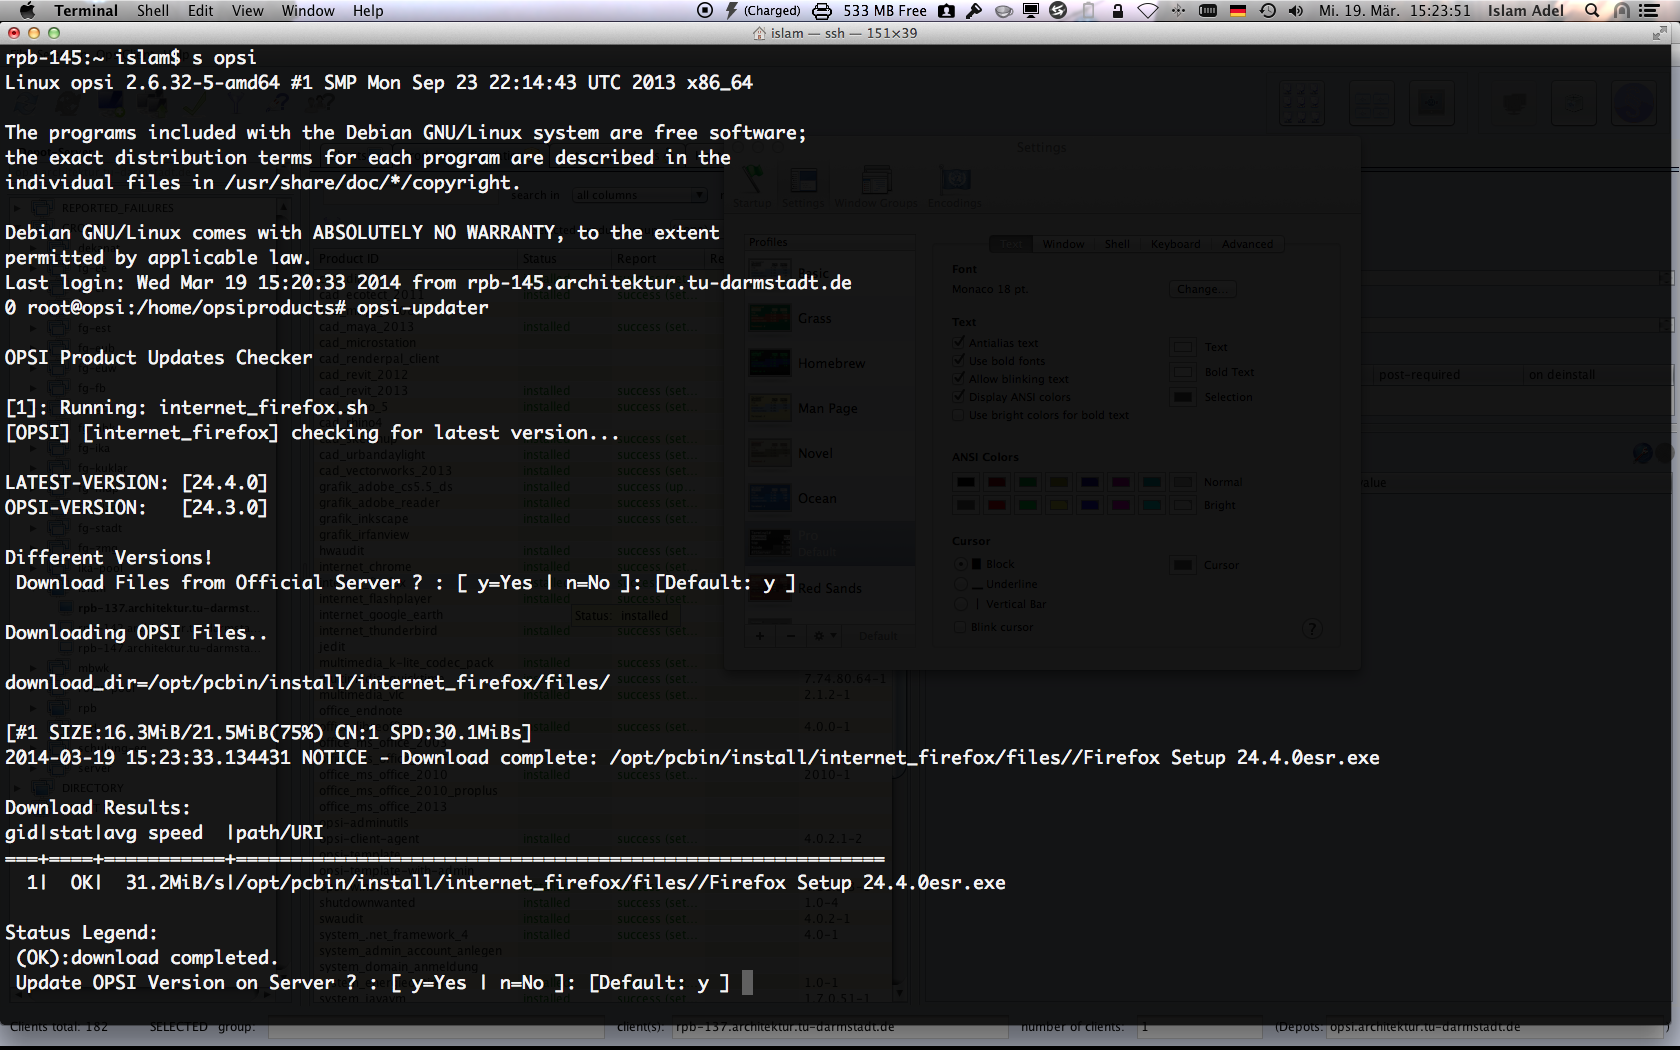
Task: Open the Islam Adel user menu
Action: coord(1526,10)
